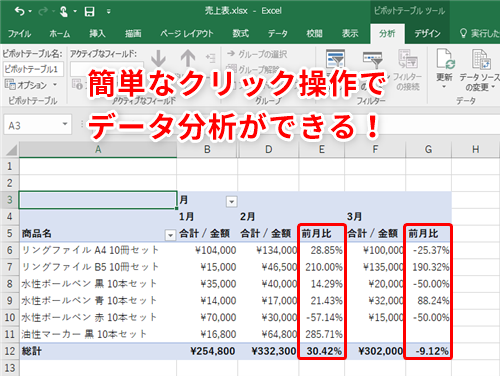
Task: Click the Drill Down arrow icon
Action: tap(158, 58)
